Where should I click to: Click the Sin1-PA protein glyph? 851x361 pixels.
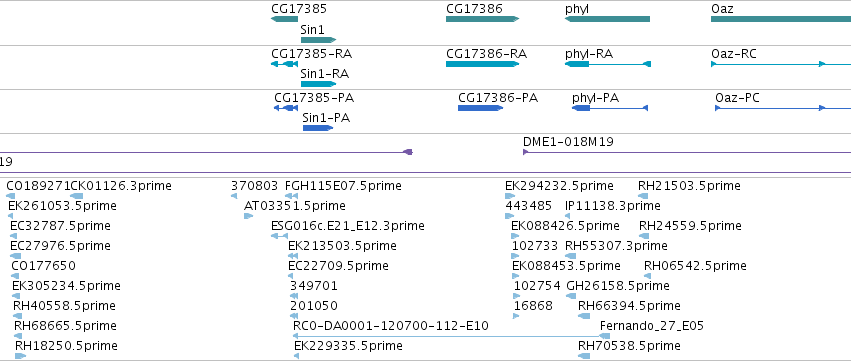[x=318, y=128]
